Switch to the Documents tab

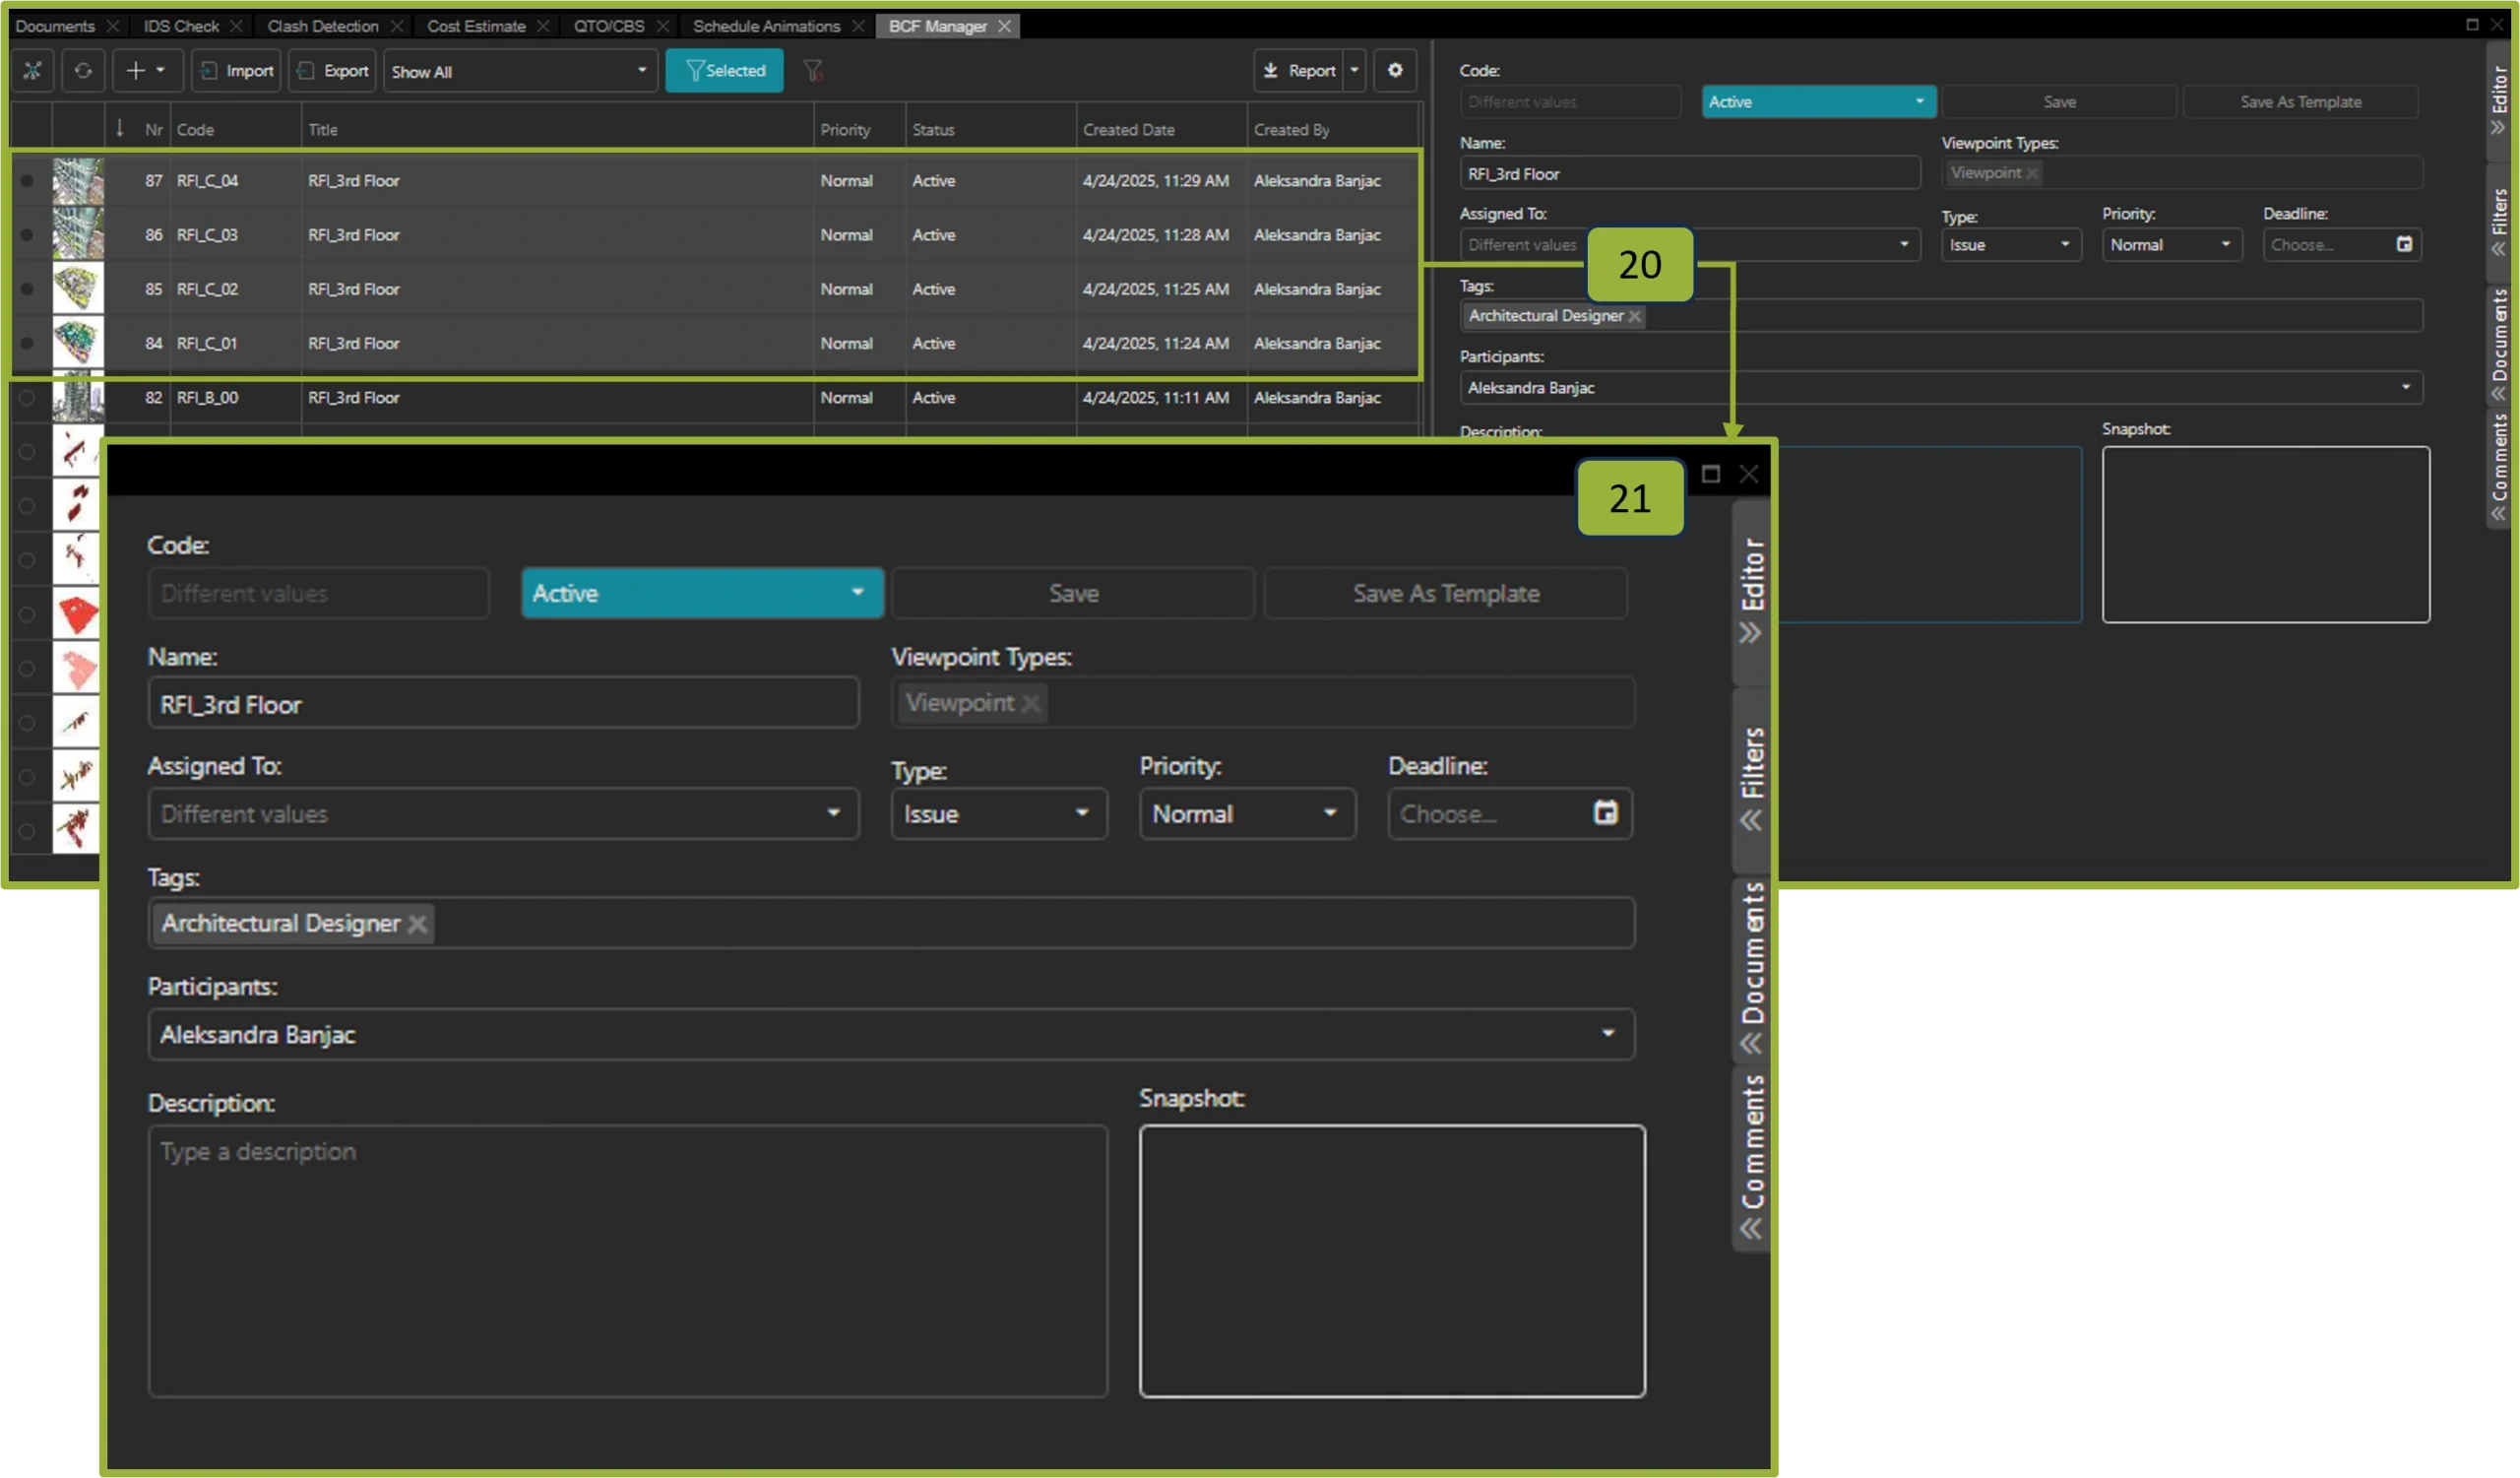tap(55, 26)
